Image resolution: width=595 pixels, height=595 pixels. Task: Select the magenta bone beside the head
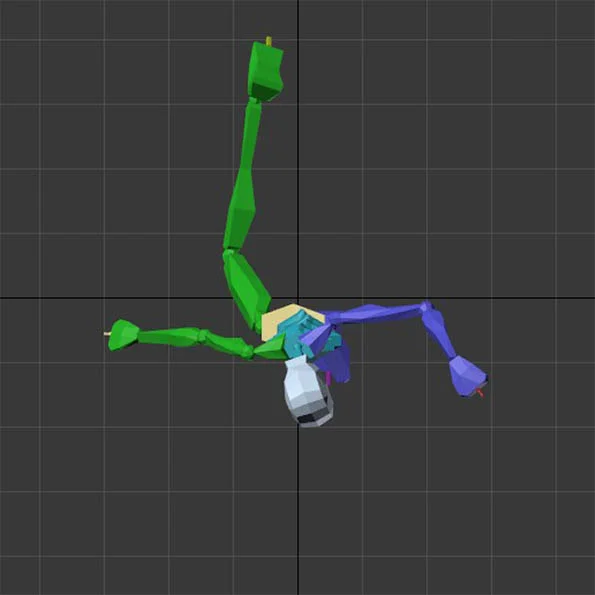328,378
